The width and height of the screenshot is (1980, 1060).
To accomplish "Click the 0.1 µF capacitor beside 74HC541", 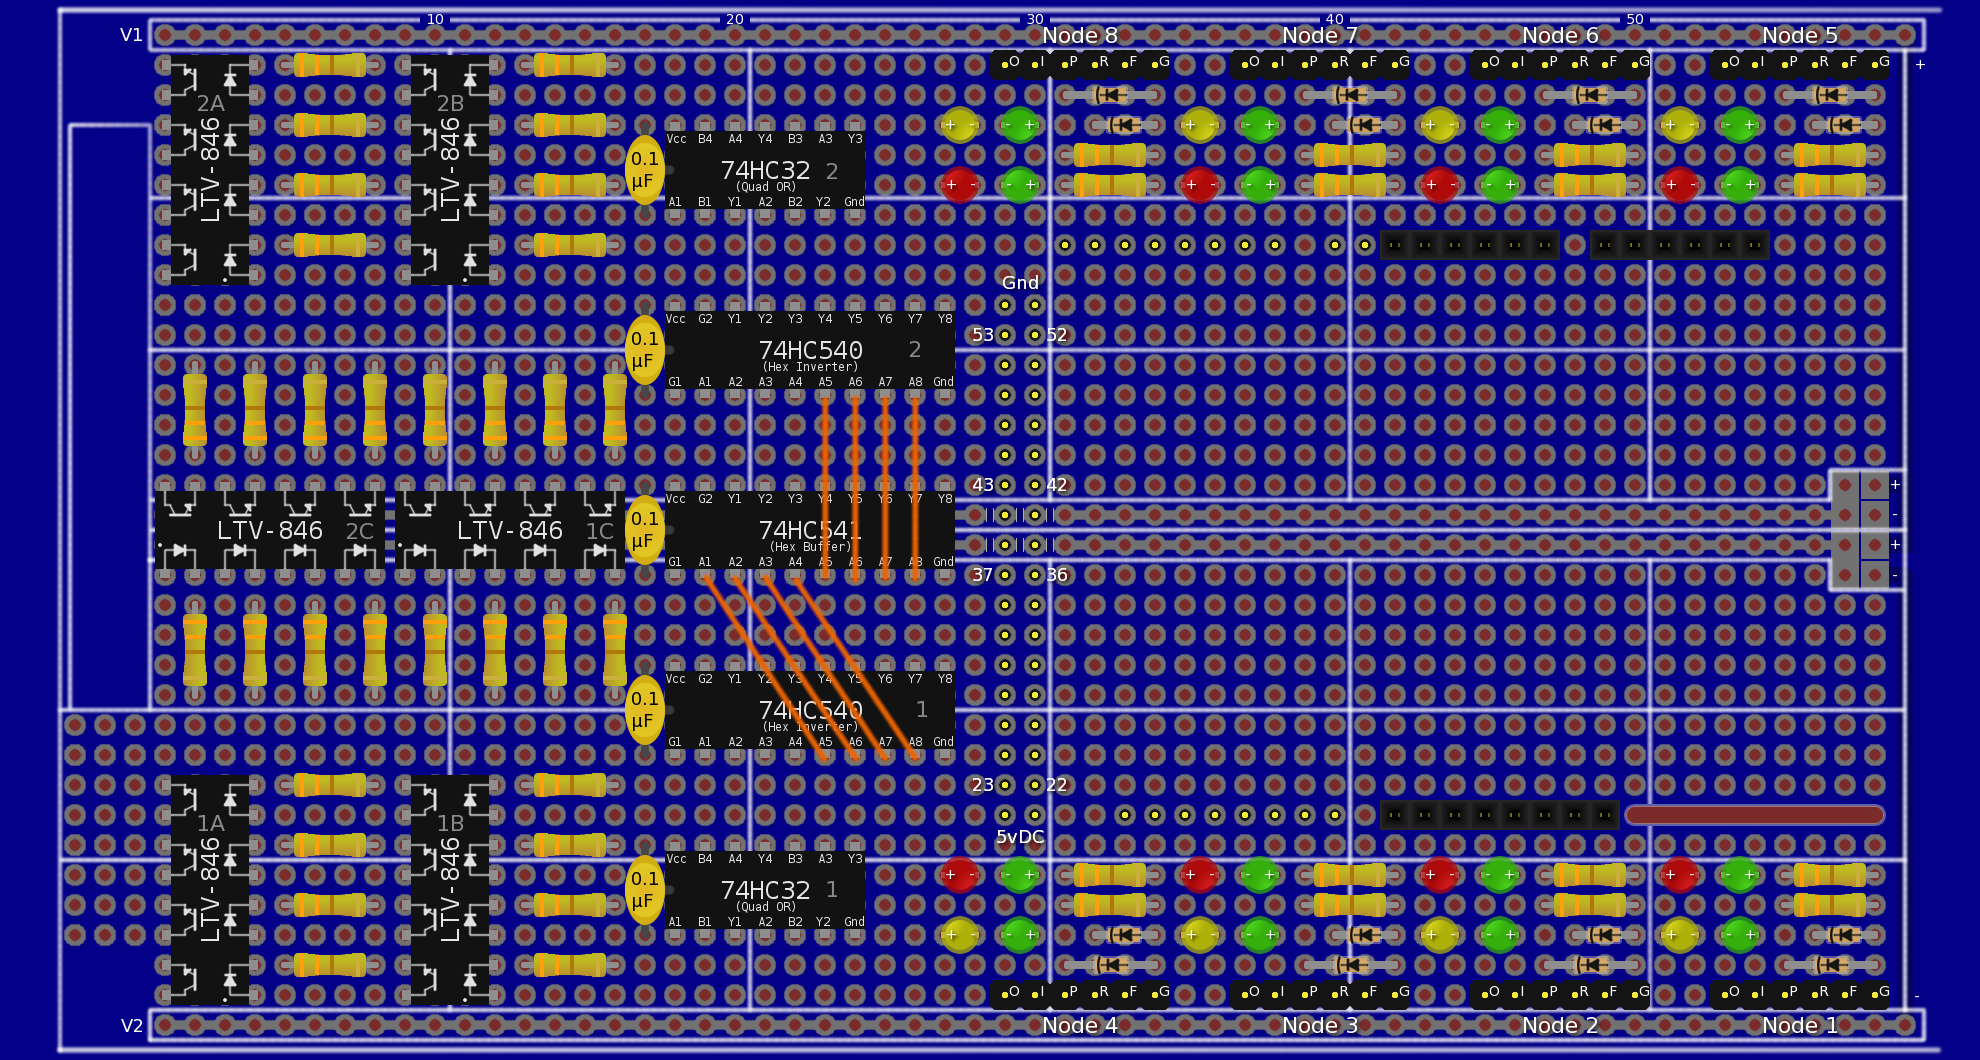I will (644, 530).
